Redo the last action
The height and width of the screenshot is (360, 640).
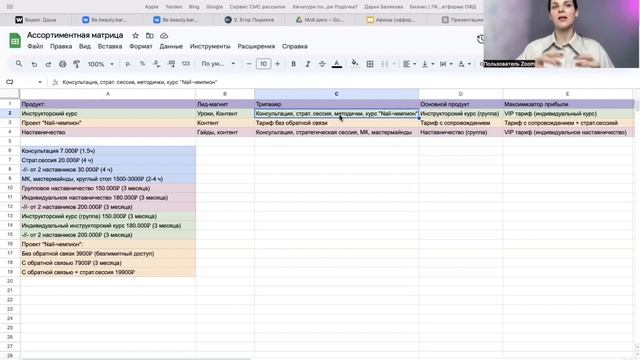pyautogui.click(x=48, y=64)
